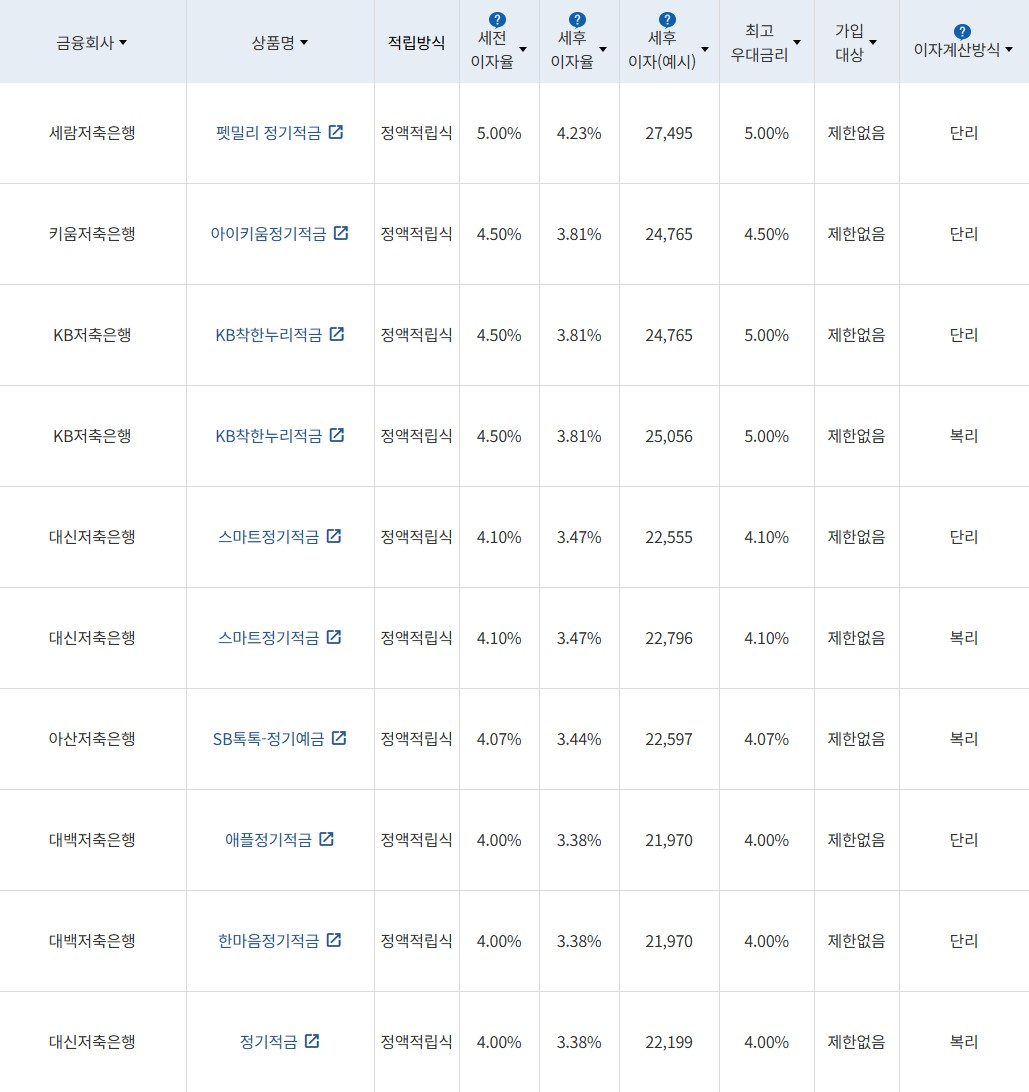The width and height of the screenshot is (1029, 1092).
Task: Open external link icon beside 한마음정기적금
Action: point(334,940)
